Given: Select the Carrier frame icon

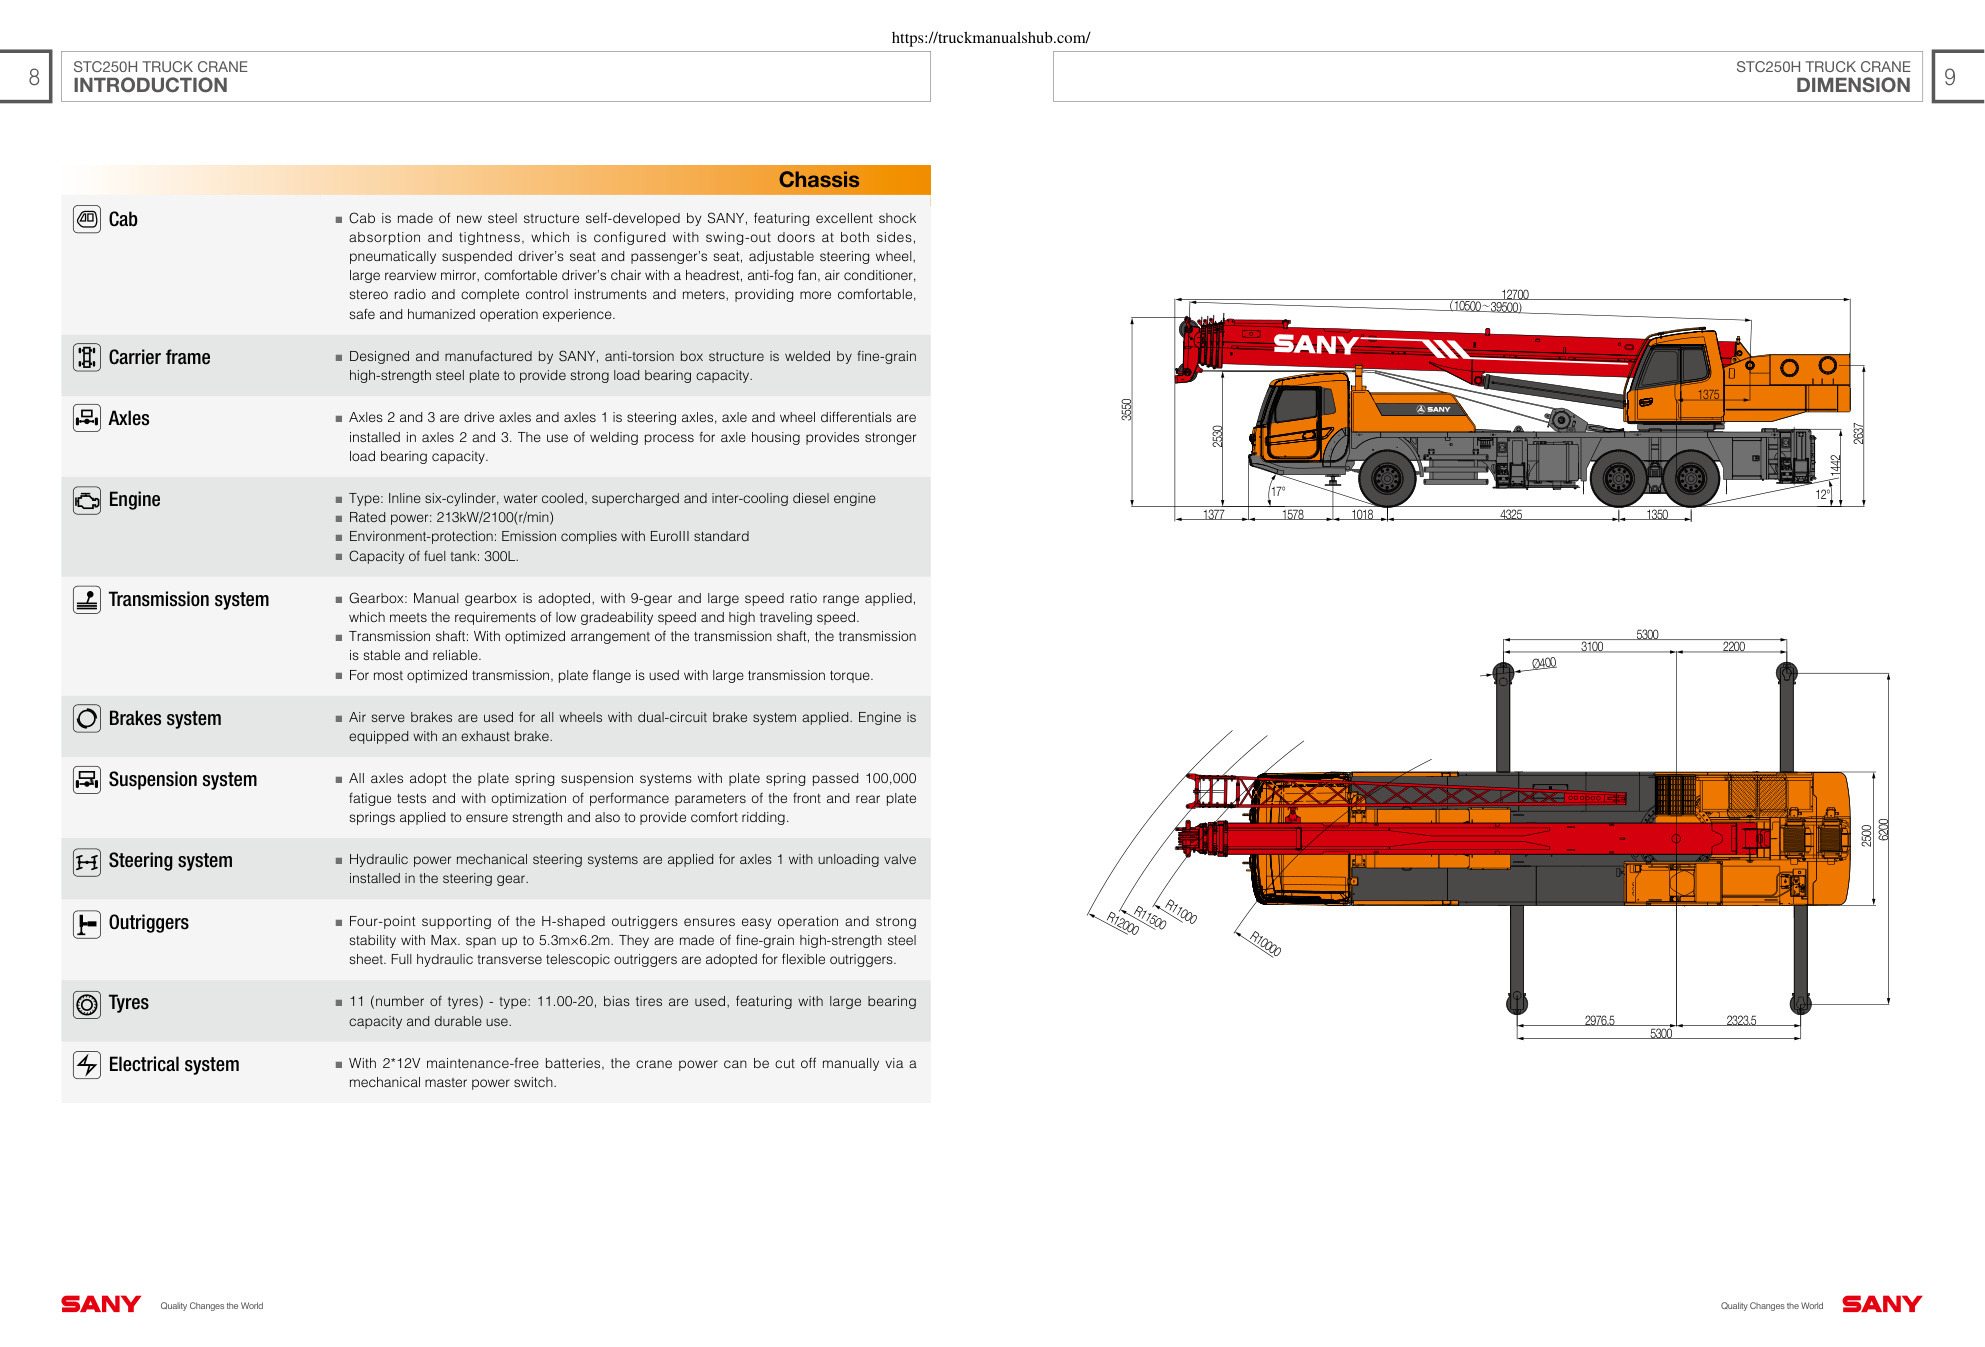Looking at the screenshot, I should 87,357.
